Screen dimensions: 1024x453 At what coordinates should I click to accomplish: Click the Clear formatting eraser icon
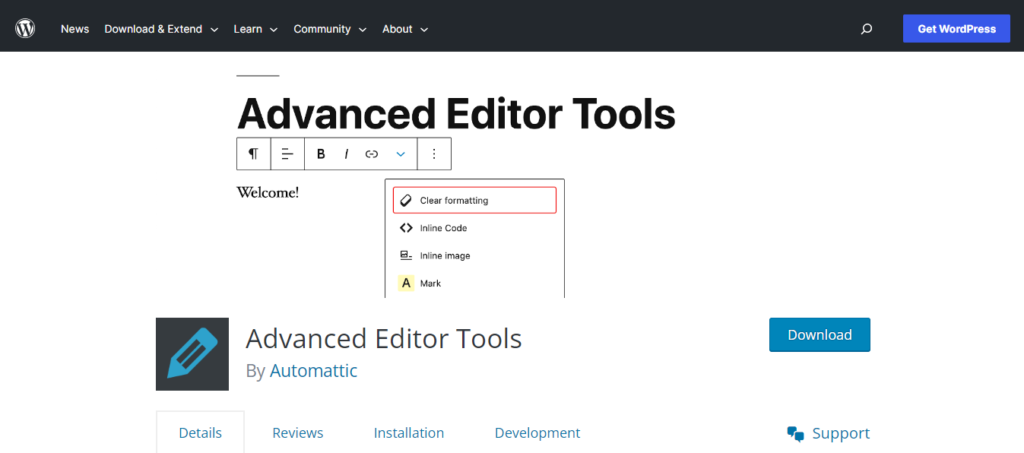[406, 200]
